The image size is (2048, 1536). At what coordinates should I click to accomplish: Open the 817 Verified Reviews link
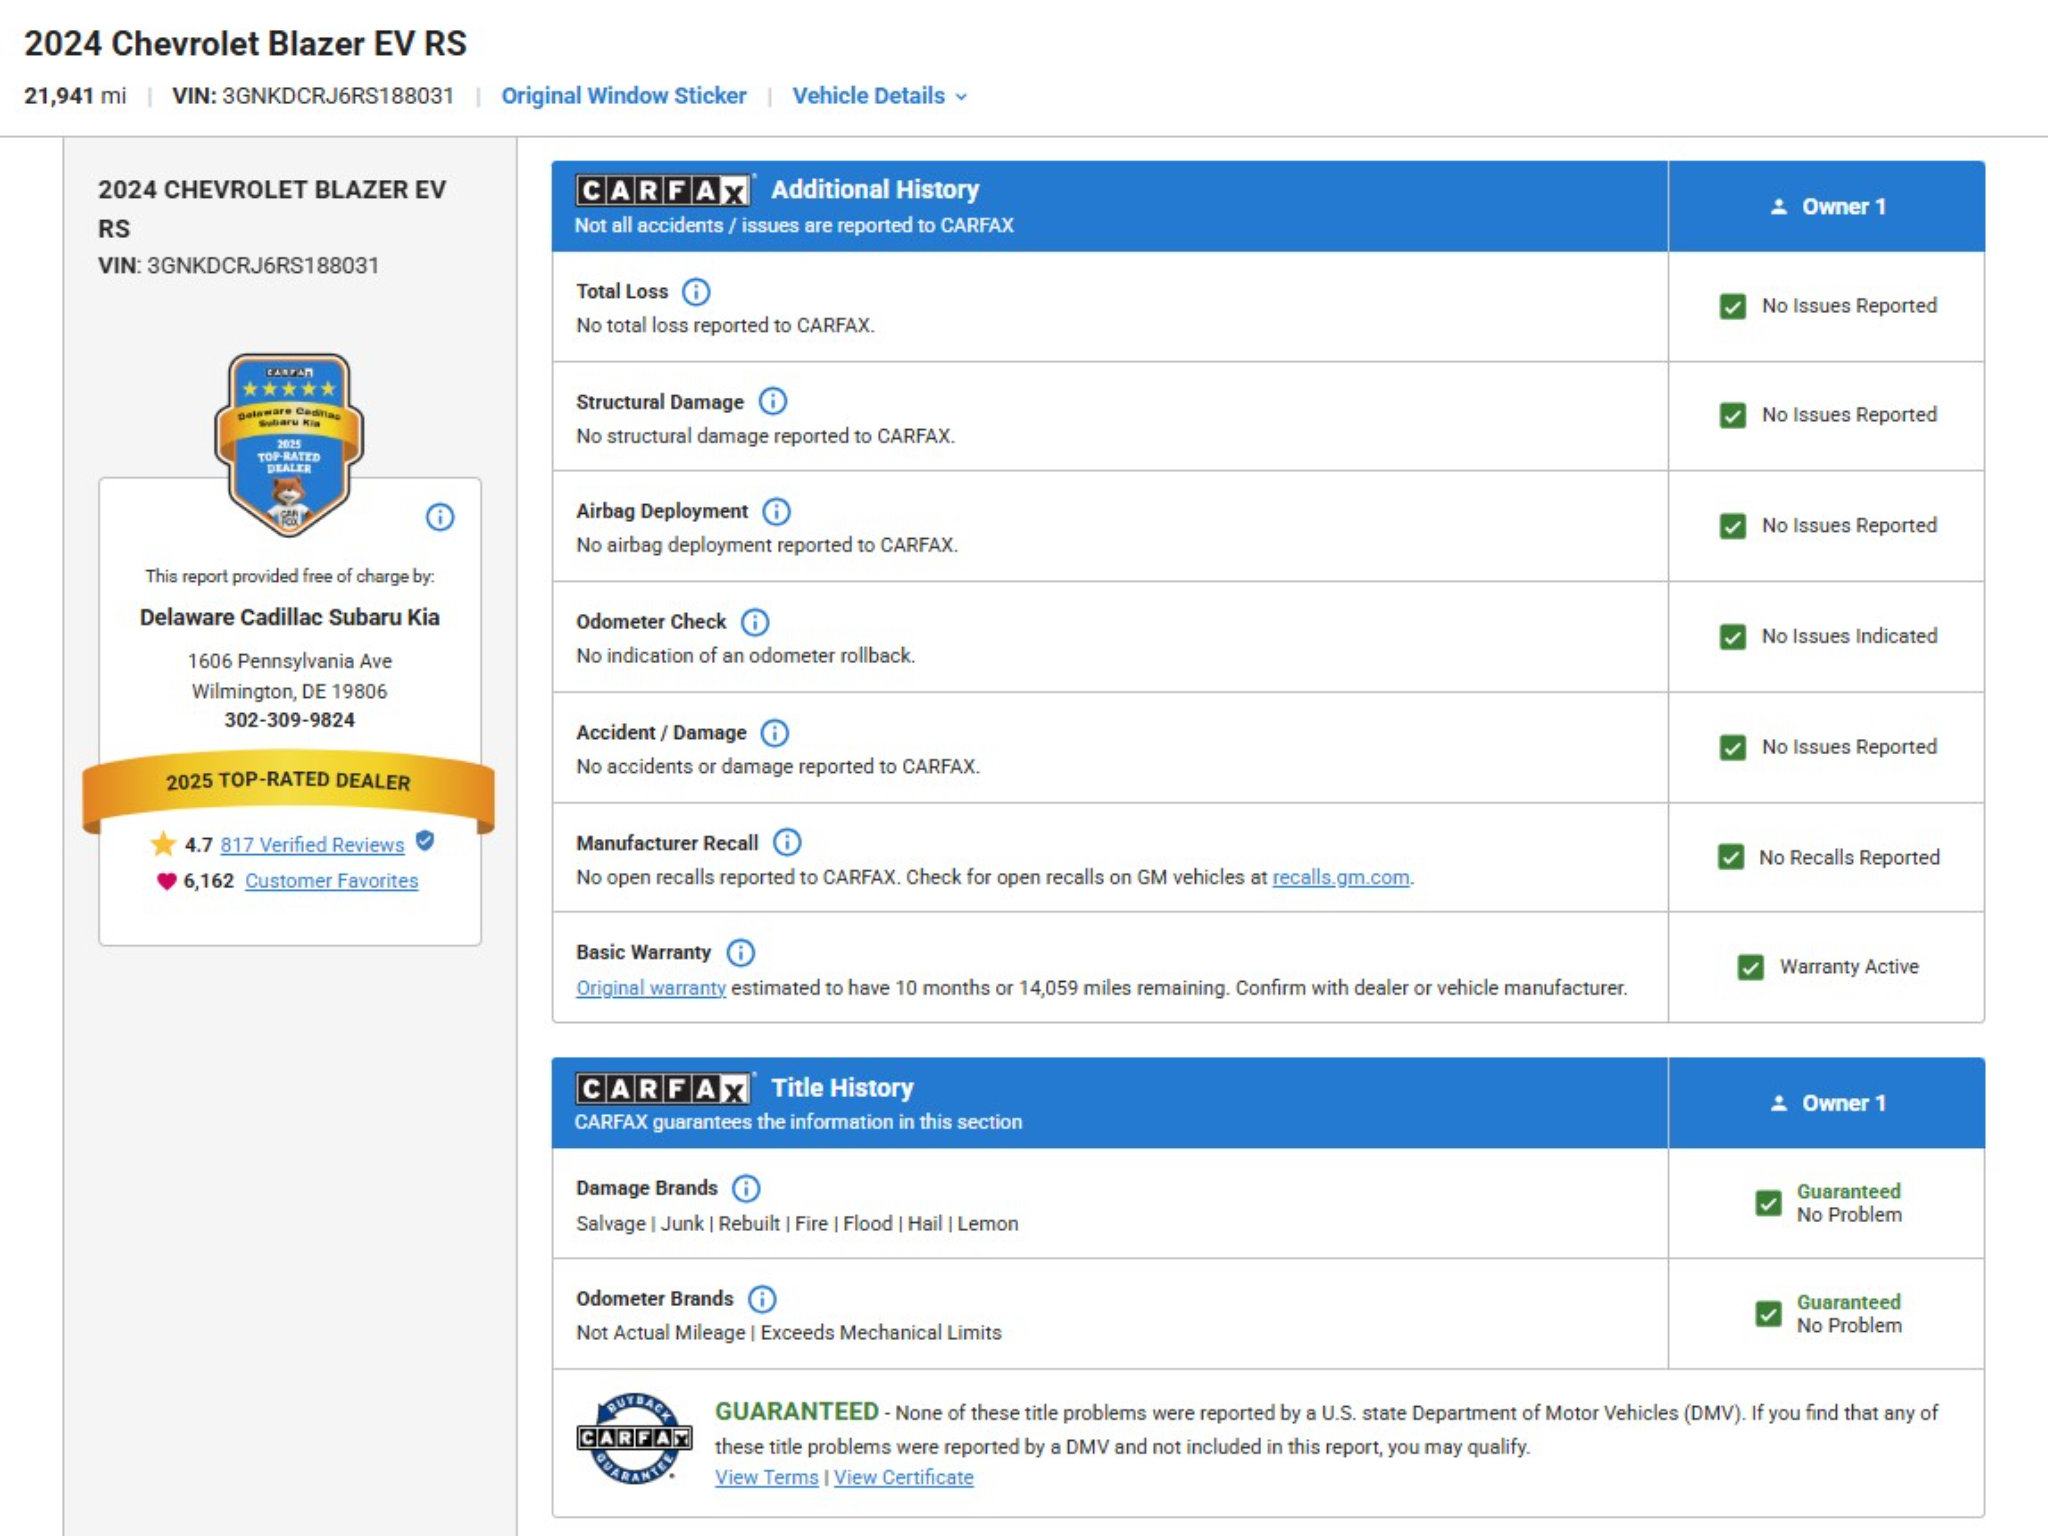[x=312, y=845]
